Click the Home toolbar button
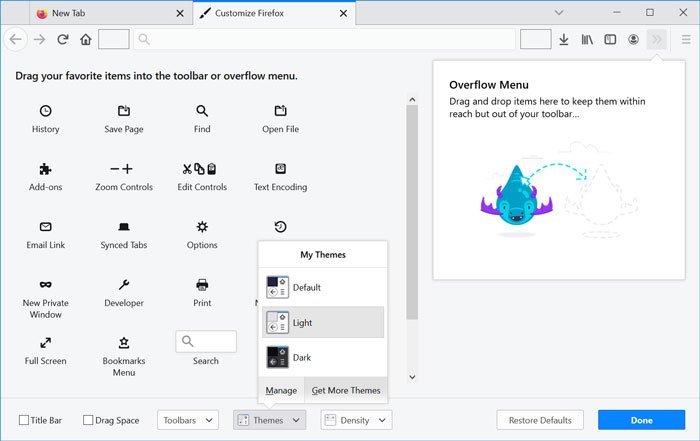Screen dimensions: 700x441 pyautogui.click(x=86, y=40)
